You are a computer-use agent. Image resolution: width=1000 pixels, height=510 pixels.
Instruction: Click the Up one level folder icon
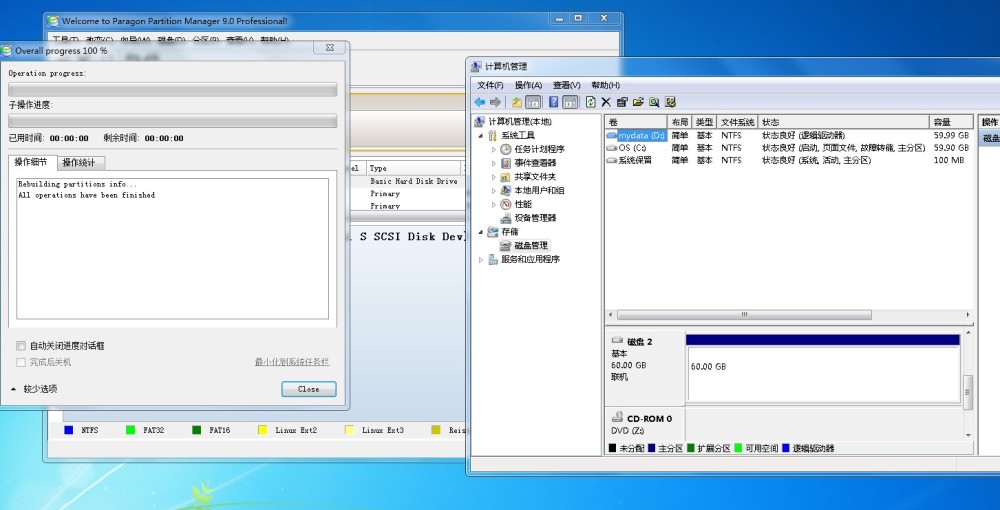click(517, 102)
